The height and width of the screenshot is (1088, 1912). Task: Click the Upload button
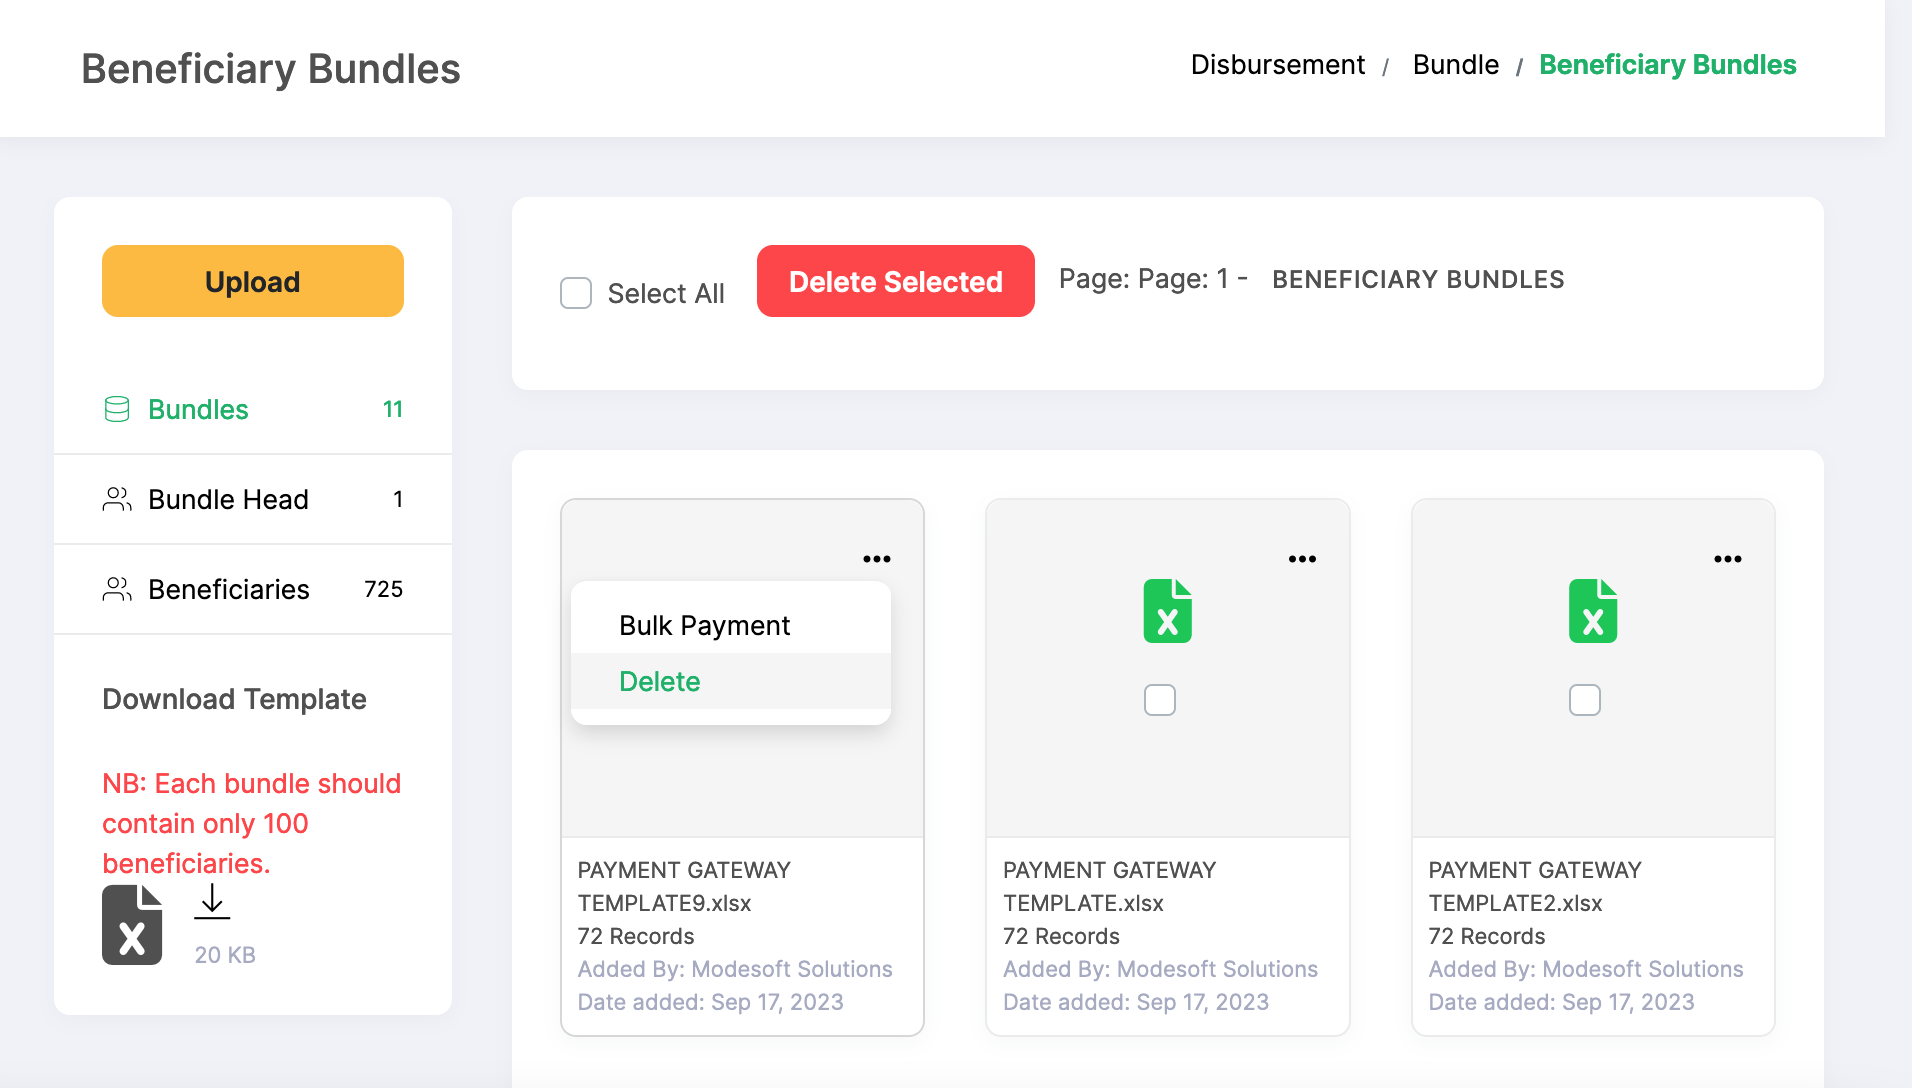[253, 281]
